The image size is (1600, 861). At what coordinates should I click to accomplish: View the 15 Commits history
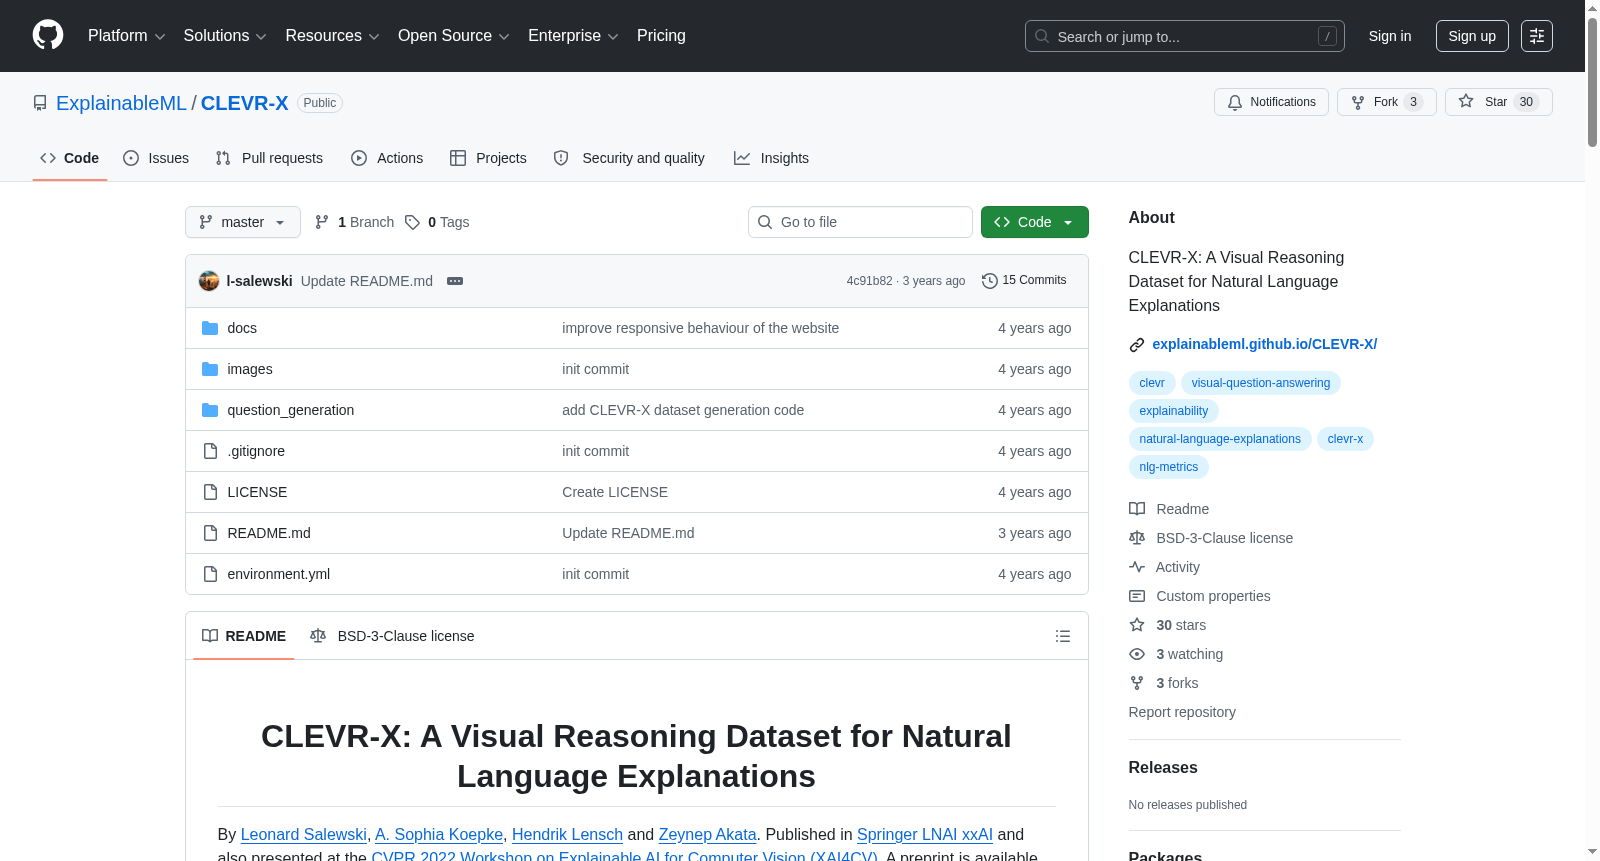click(1024, 281)
